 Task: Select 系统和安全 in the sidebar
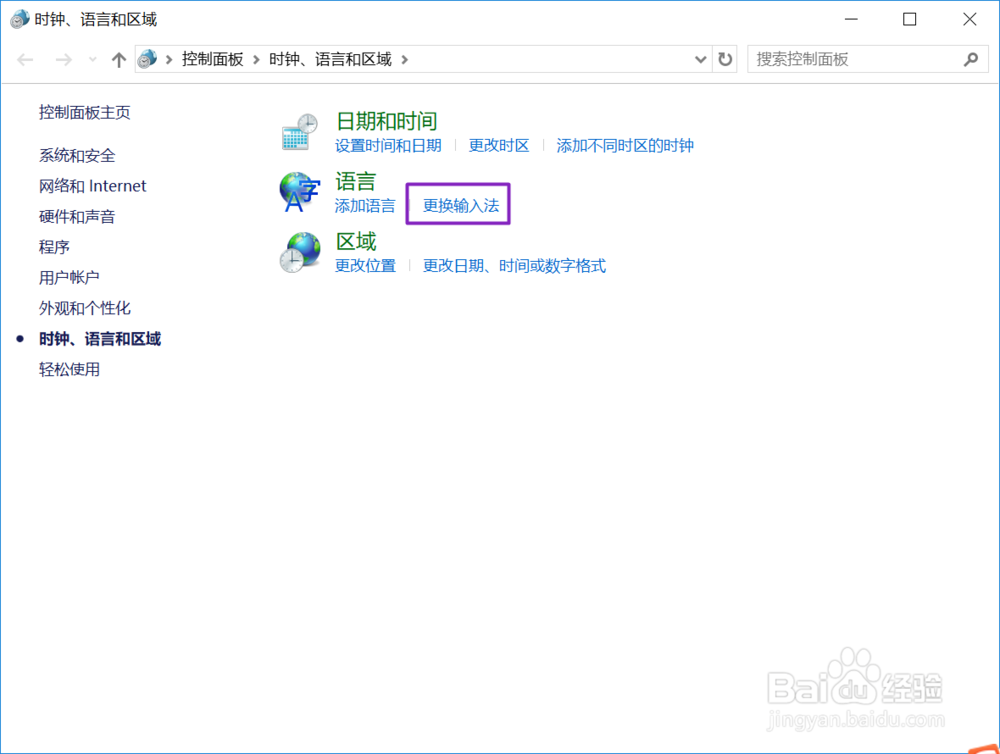77,155
